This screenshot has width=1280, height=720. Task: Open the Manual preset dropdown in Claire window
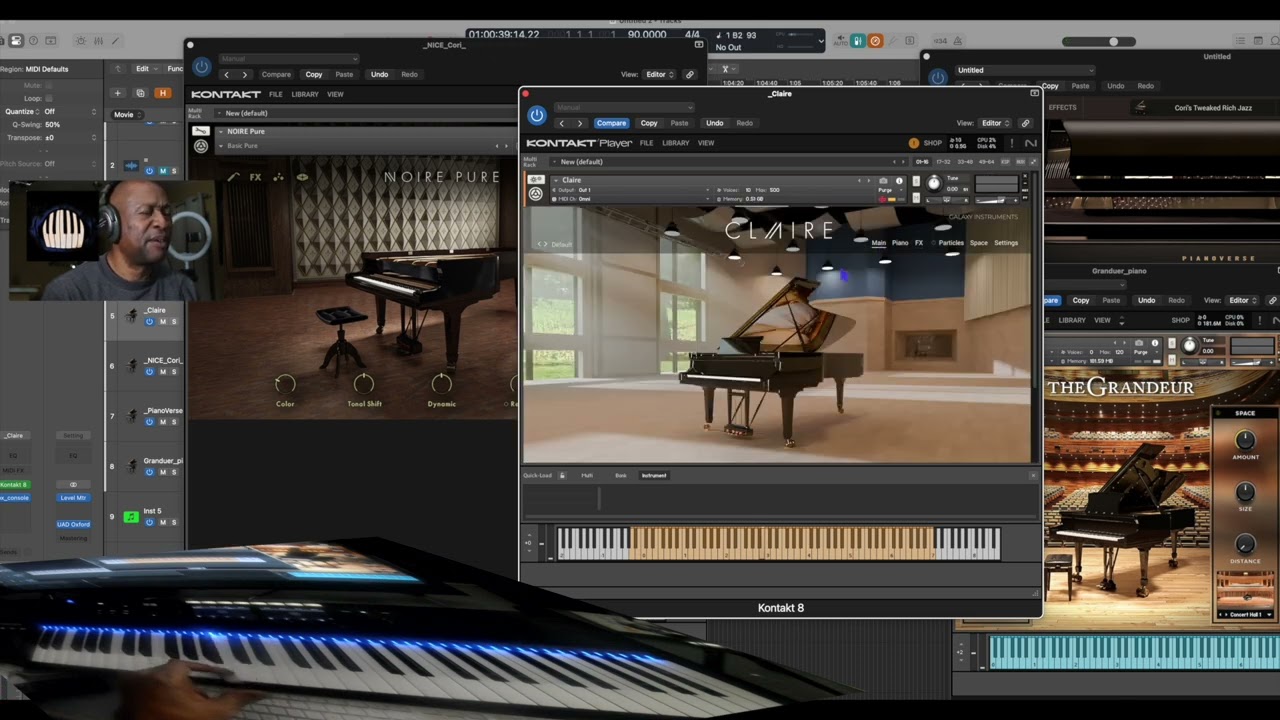coord(624,107)
